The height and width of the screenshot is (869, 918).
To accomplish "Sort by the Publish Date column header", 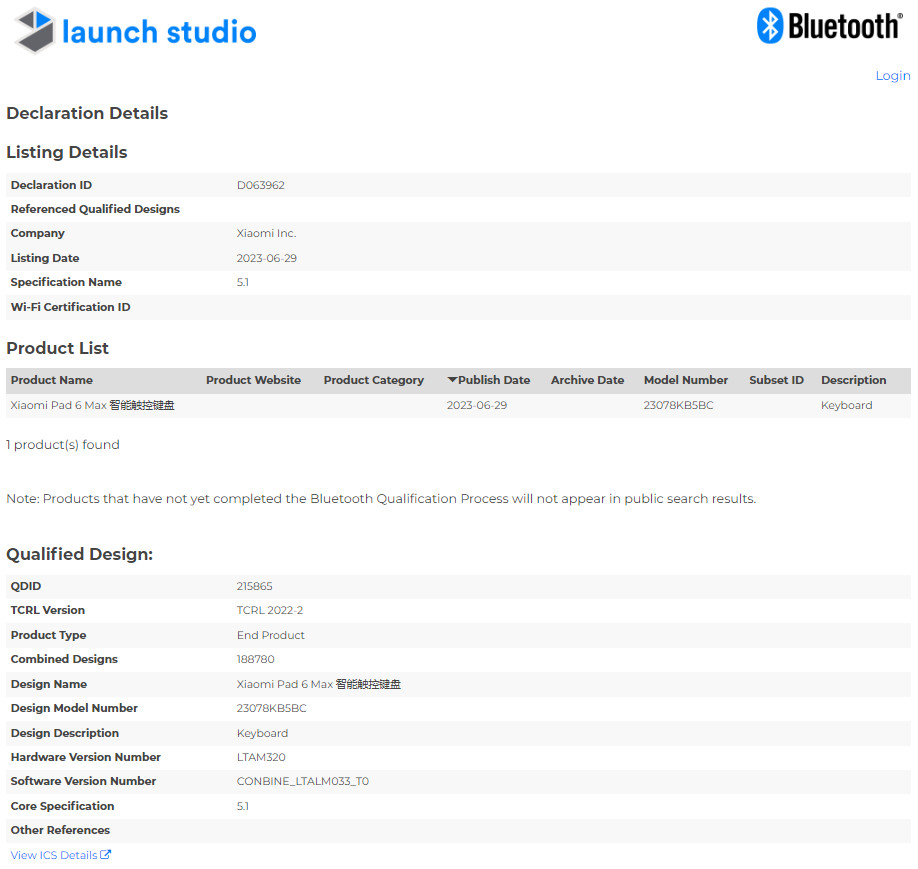I will click(x=494, y=380).
